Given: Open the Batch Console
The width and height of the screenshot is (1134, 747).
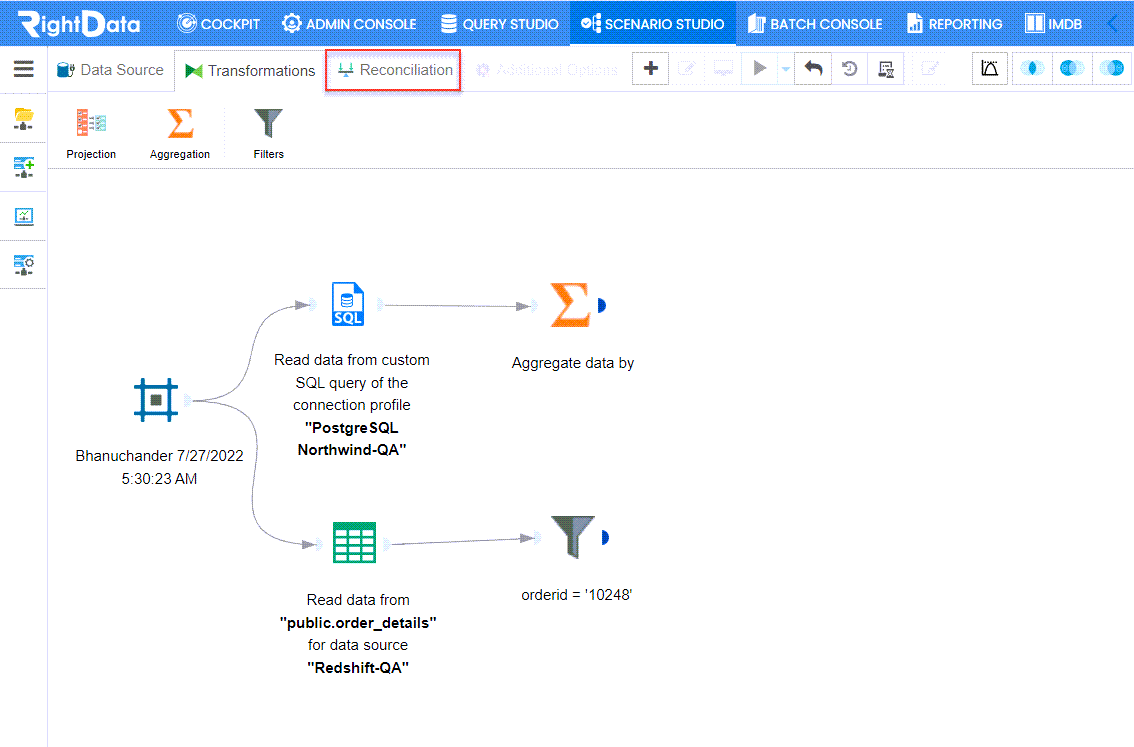Looking at the screenshot, I should coord(815,24).
